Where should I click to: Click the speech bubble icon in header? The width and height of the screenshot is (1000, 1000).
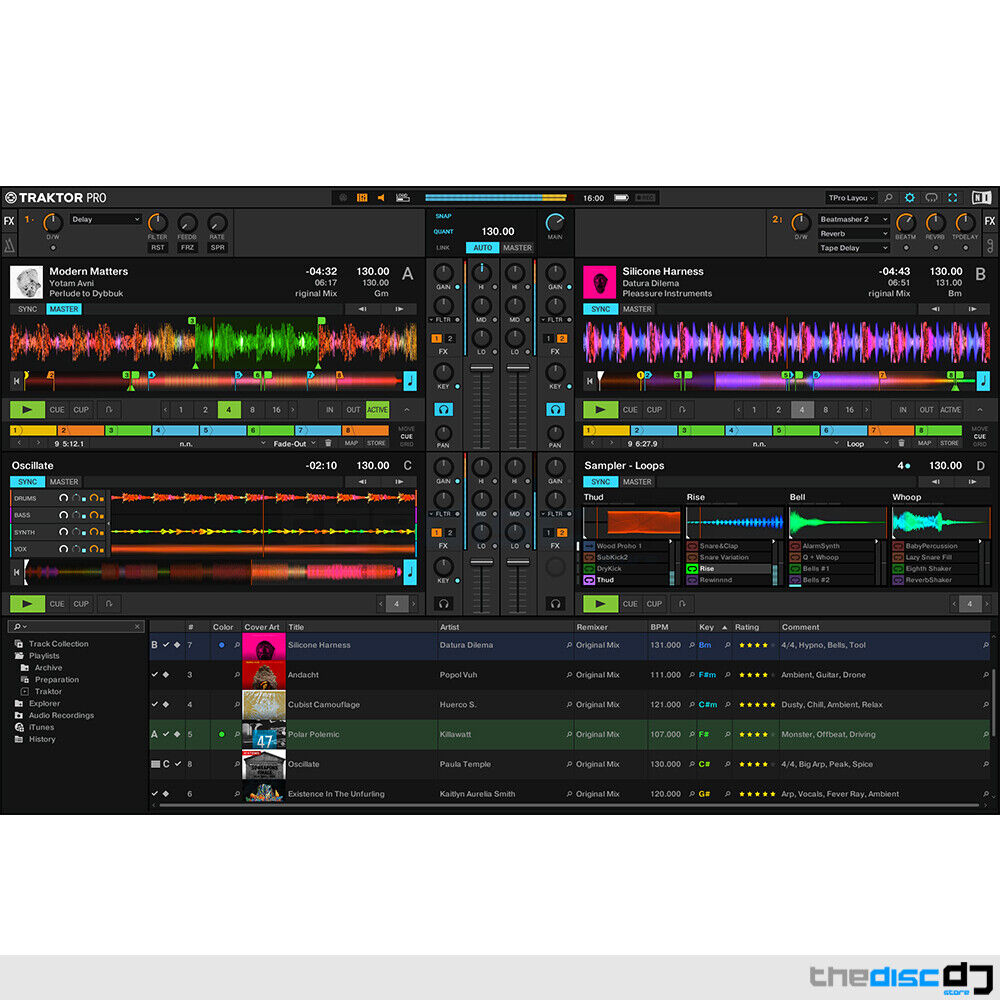tap(931, 198)
